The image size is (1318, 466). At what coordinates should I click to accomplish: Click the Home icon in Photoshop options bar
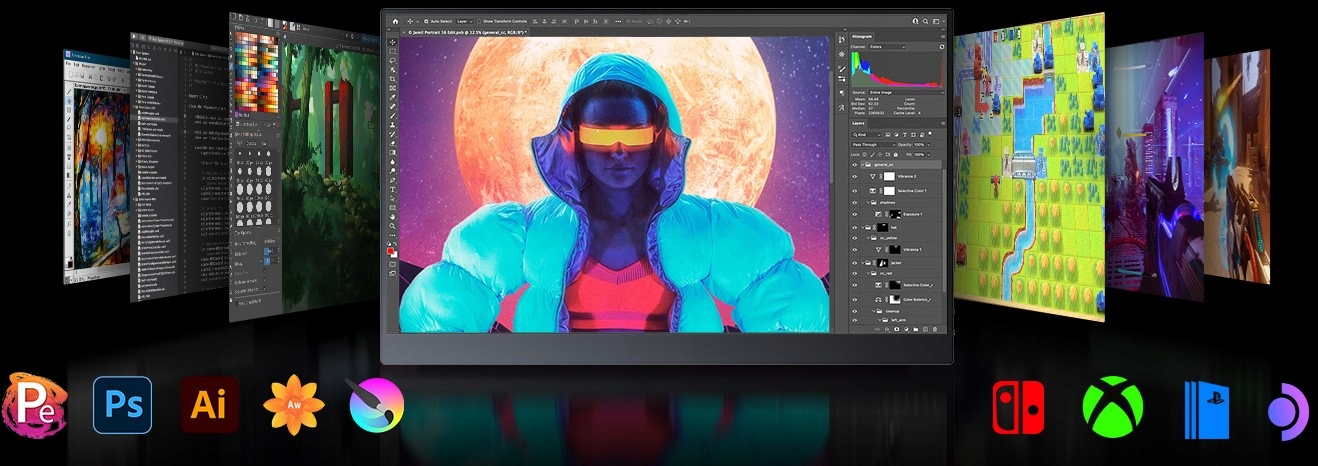click(x=394, y=21)
